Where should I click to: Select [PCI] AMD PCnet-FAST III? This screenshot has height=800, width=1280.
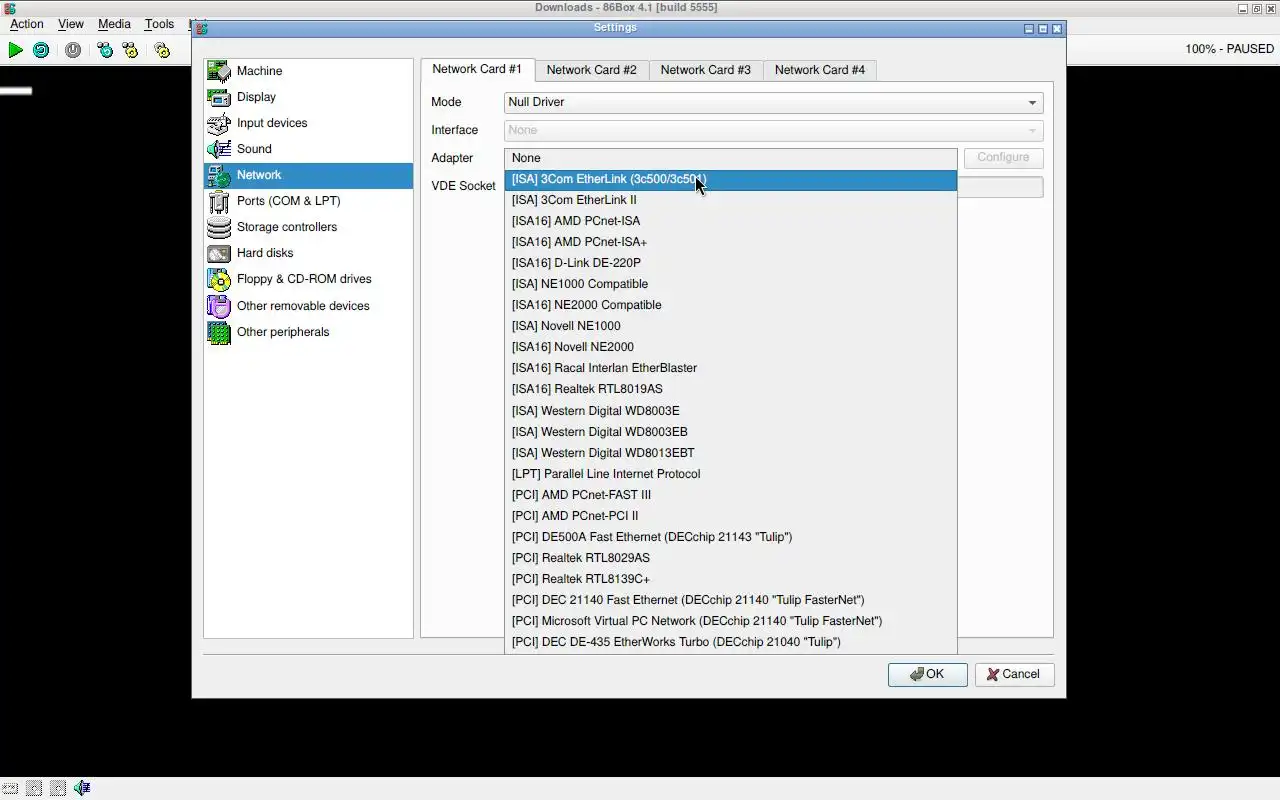[x=731, y=495]
